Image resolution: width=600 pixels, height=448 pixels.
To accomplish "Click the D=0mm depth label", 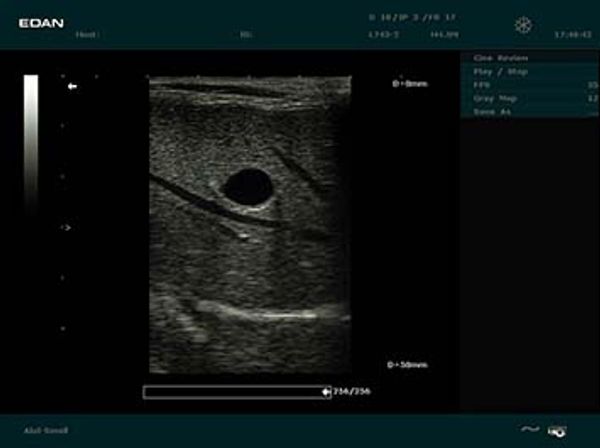I will [410, 84].
